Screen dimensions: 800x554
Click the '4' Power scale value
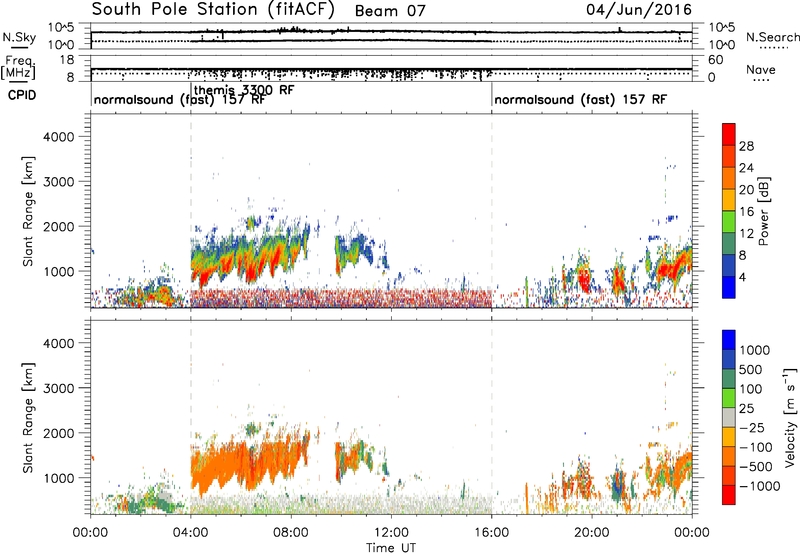pyautogui.click(x=743, y=277)
